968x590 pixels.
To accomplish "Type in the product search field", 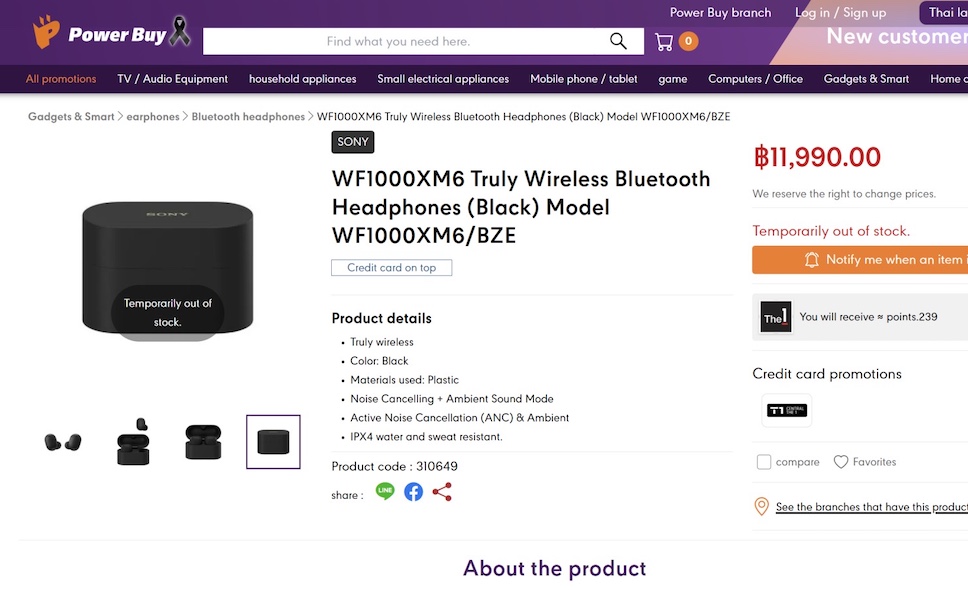I will pos(398,41).
